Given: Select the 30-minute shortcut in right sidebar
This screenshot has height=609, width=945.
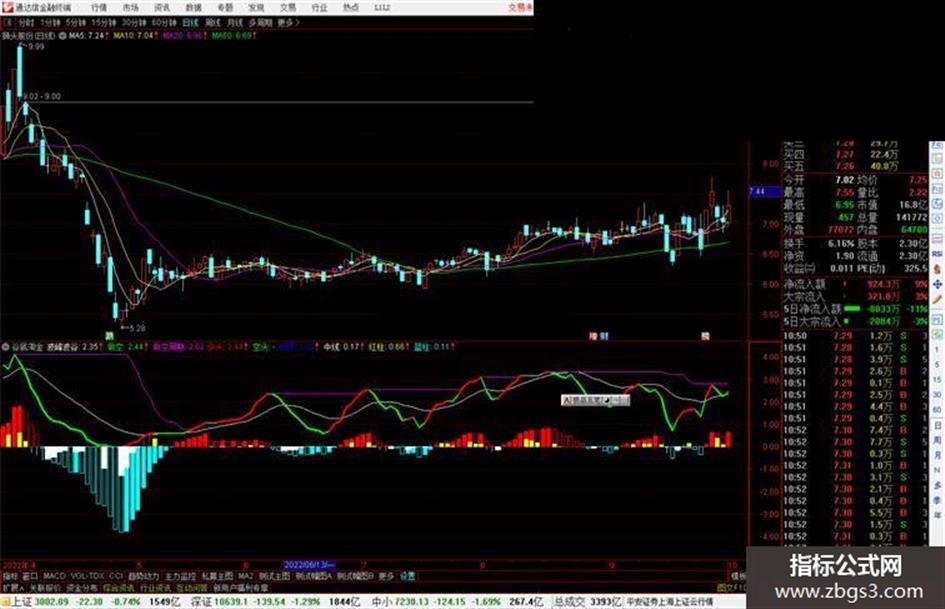Looking at the screenshot, I should click(937, 394).
